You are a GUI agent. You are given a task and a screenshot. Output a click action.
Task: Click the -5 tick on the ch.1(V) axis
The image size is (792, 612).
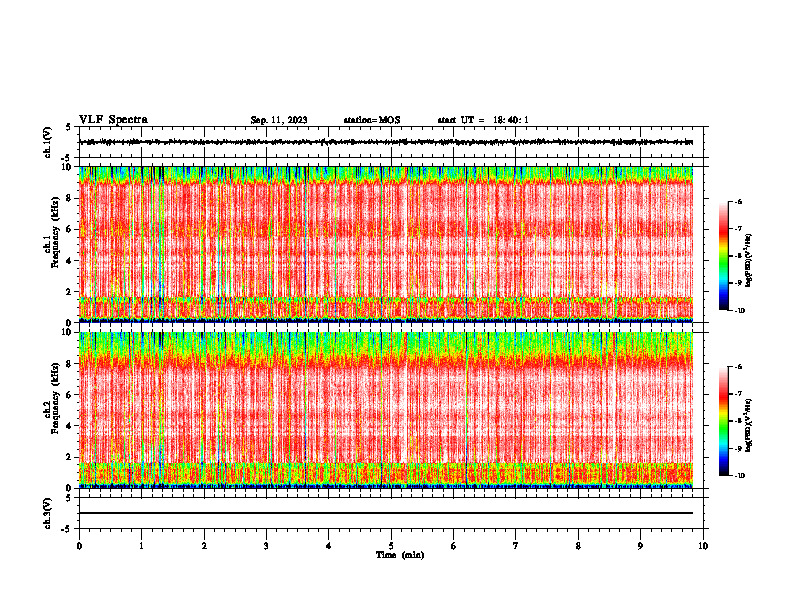(67, 158)
